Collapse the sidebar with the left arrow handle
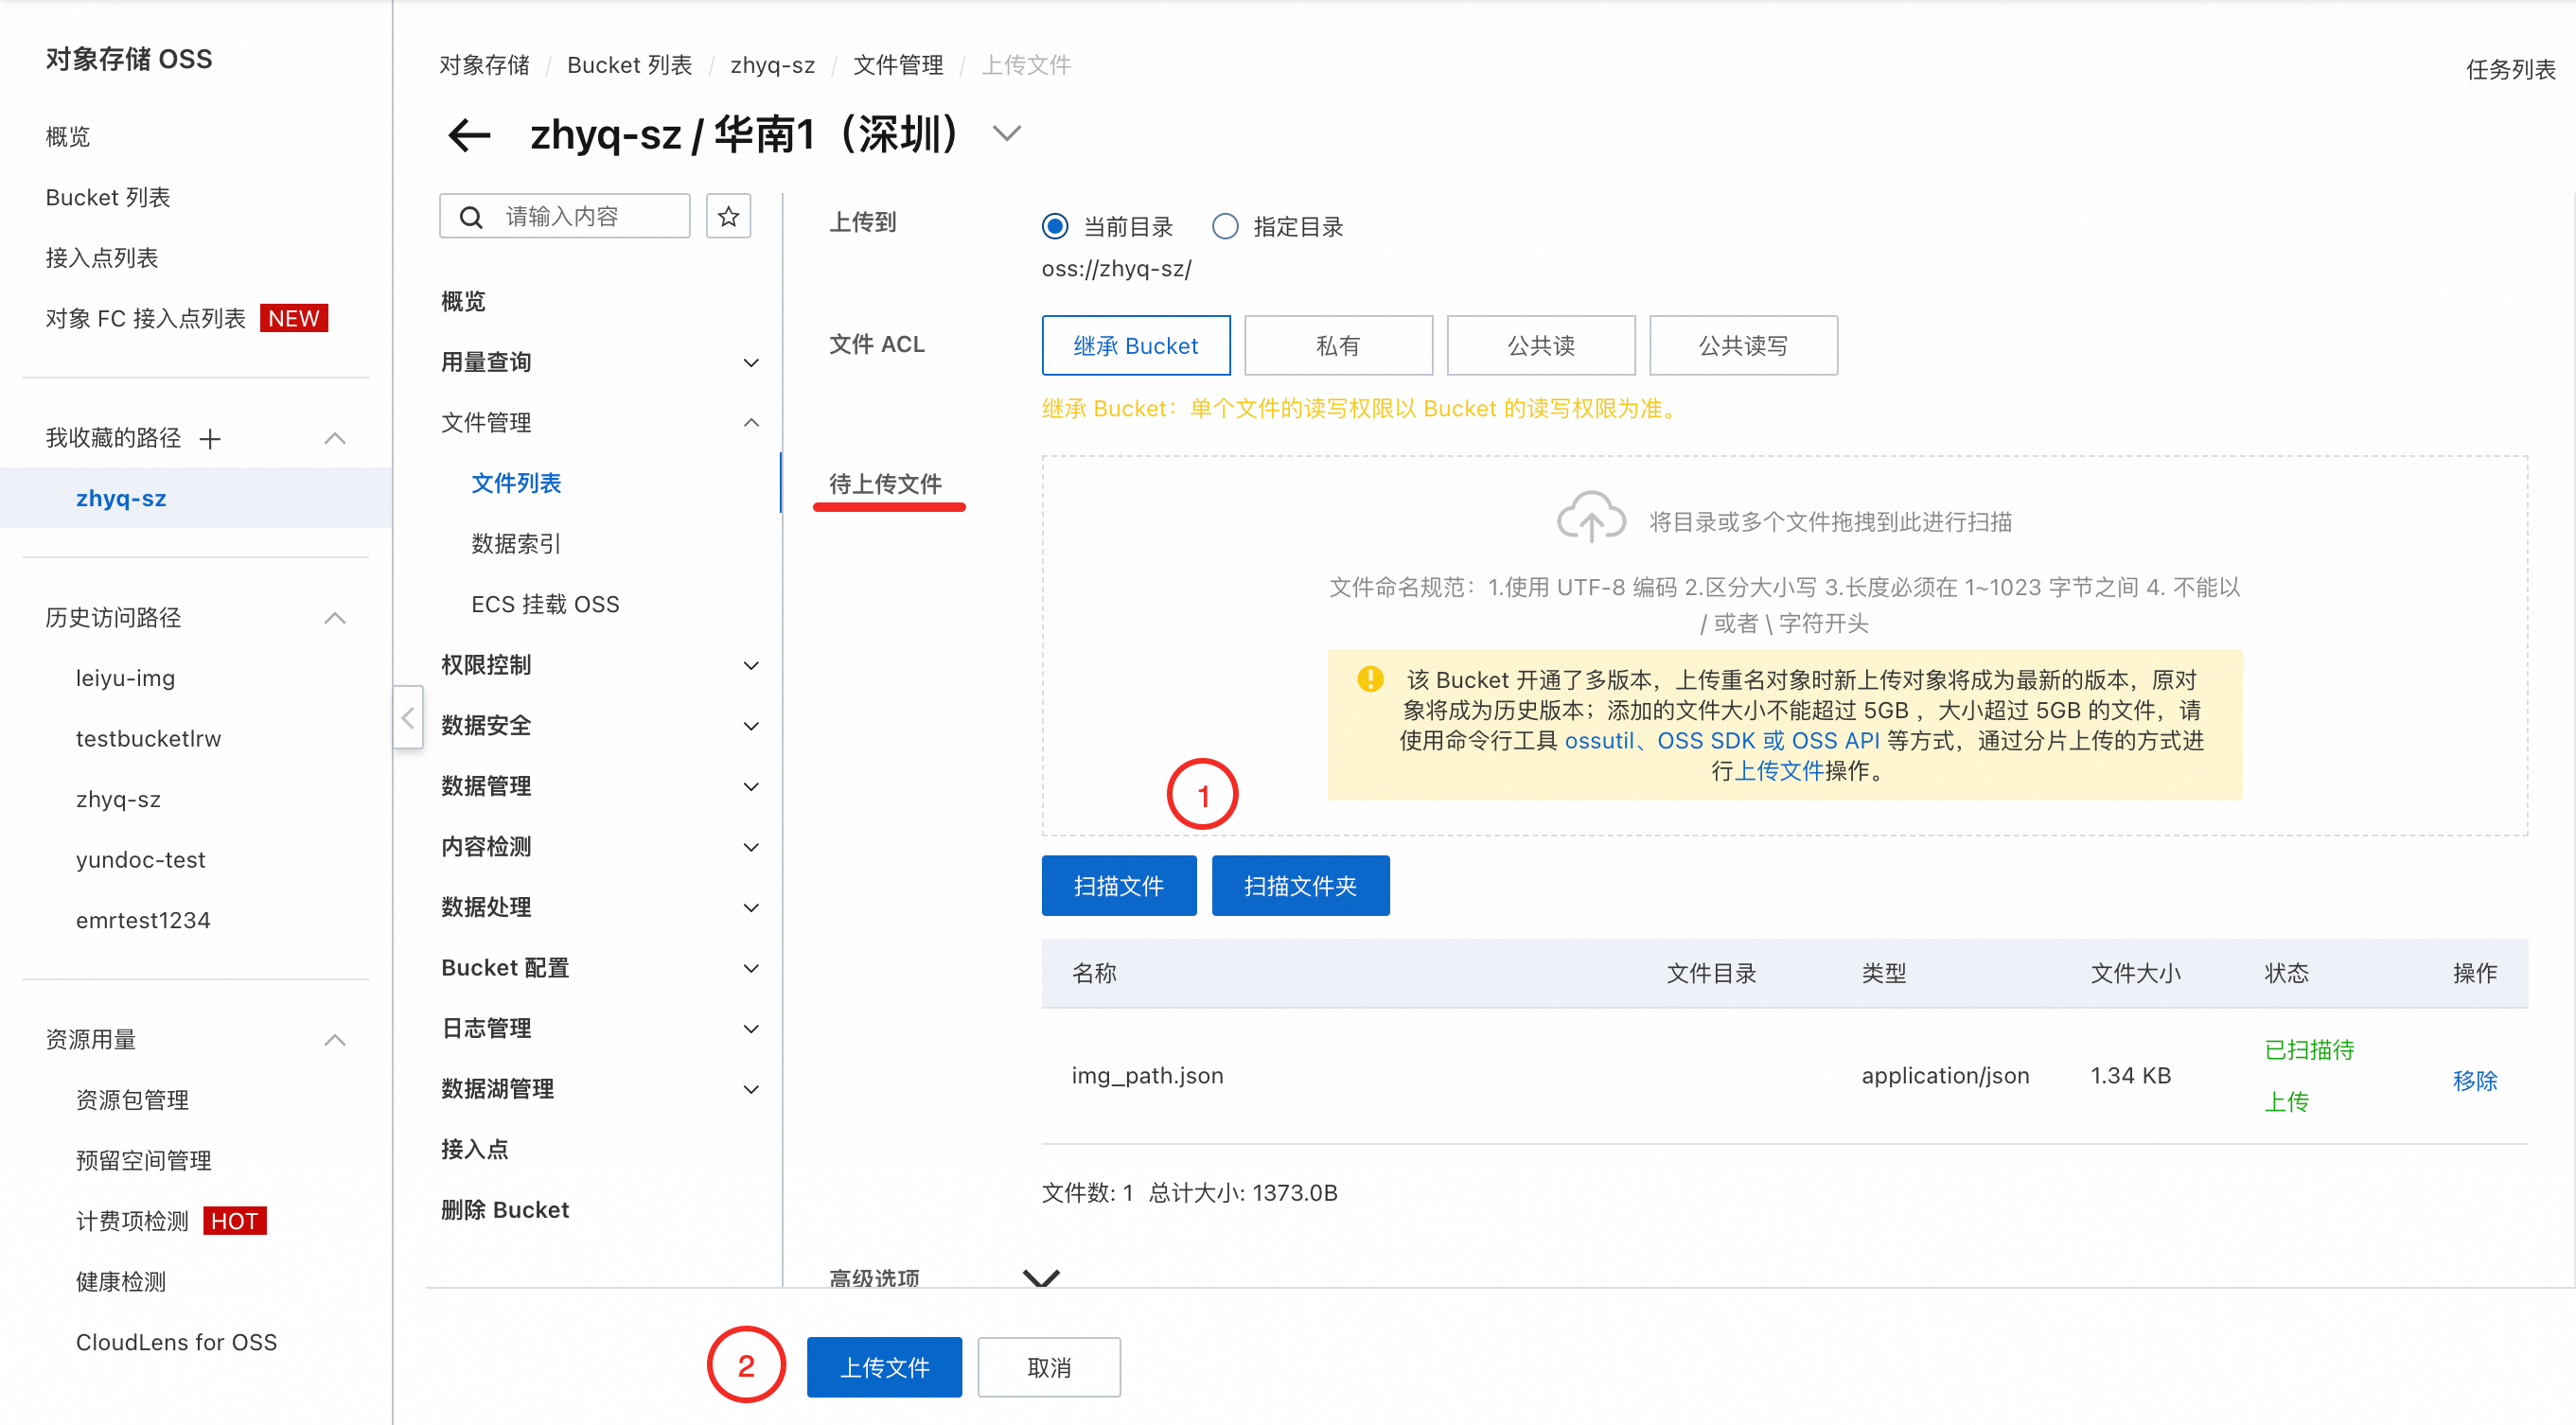Viewport: 2576px width, 1425px height. [x=408, y=717]
